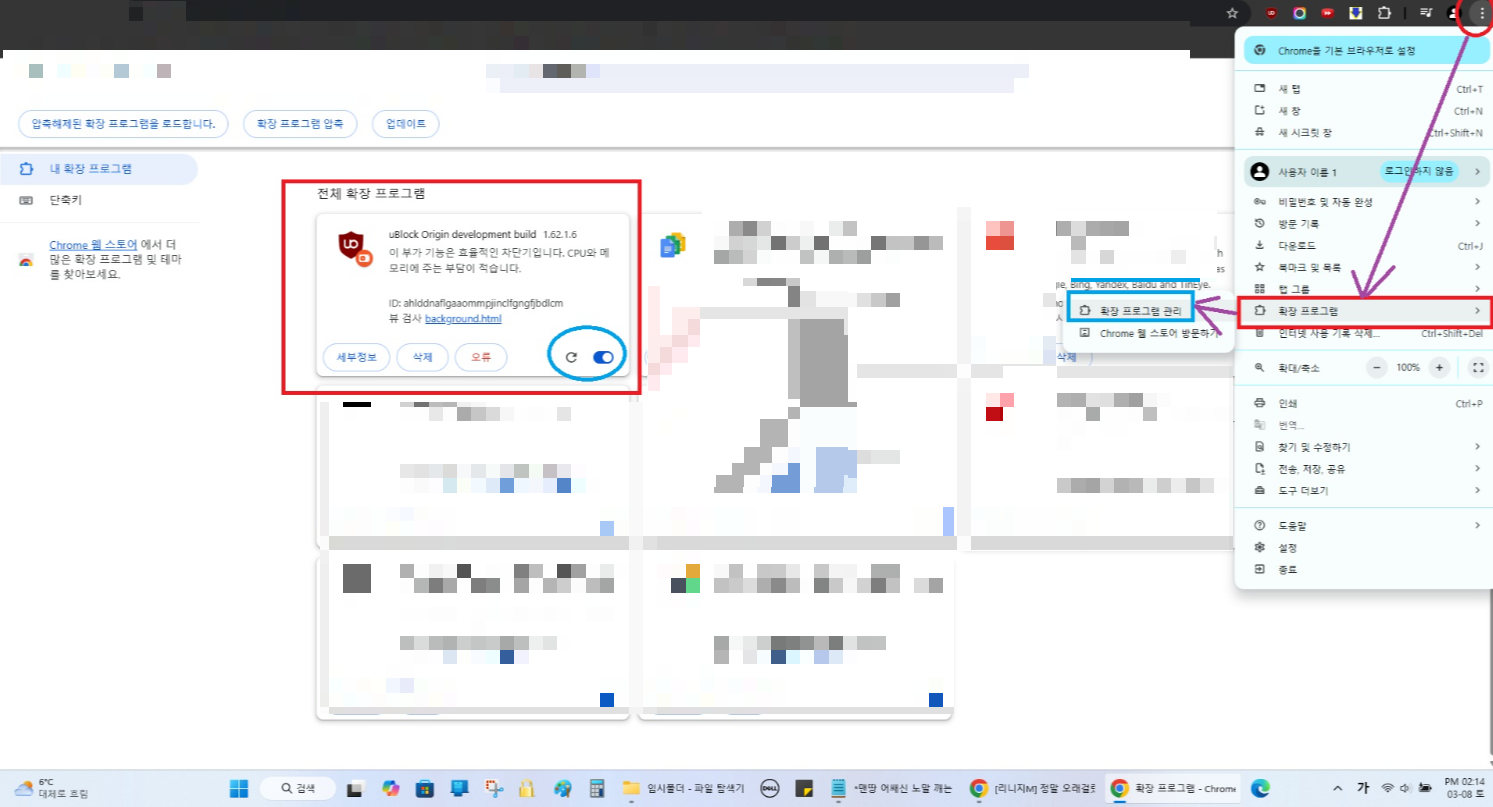Open the volume speaker tray icon
The width and height of the screenshot is (1493, 807).
click(1405, 788)
